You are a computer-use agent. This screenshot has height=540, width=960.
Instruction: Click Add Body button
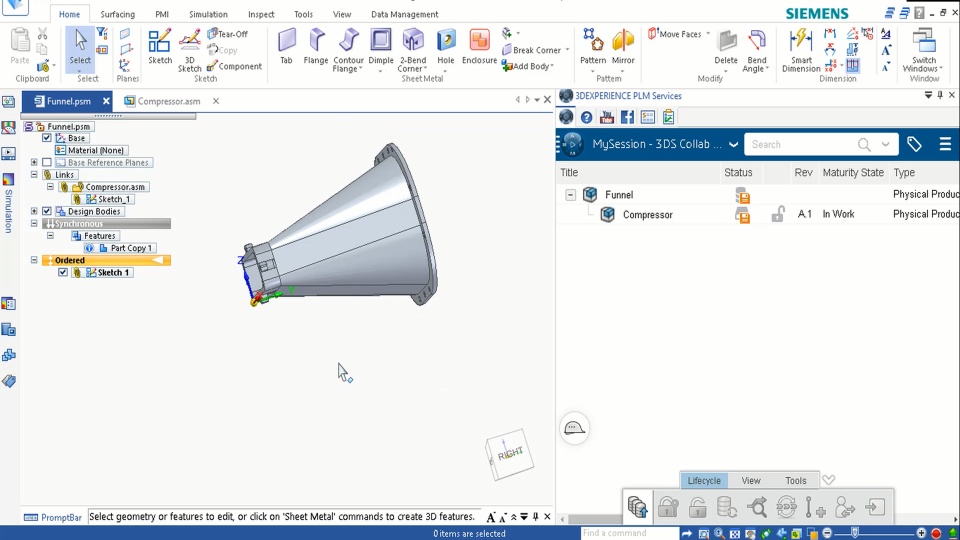[528, 66]
